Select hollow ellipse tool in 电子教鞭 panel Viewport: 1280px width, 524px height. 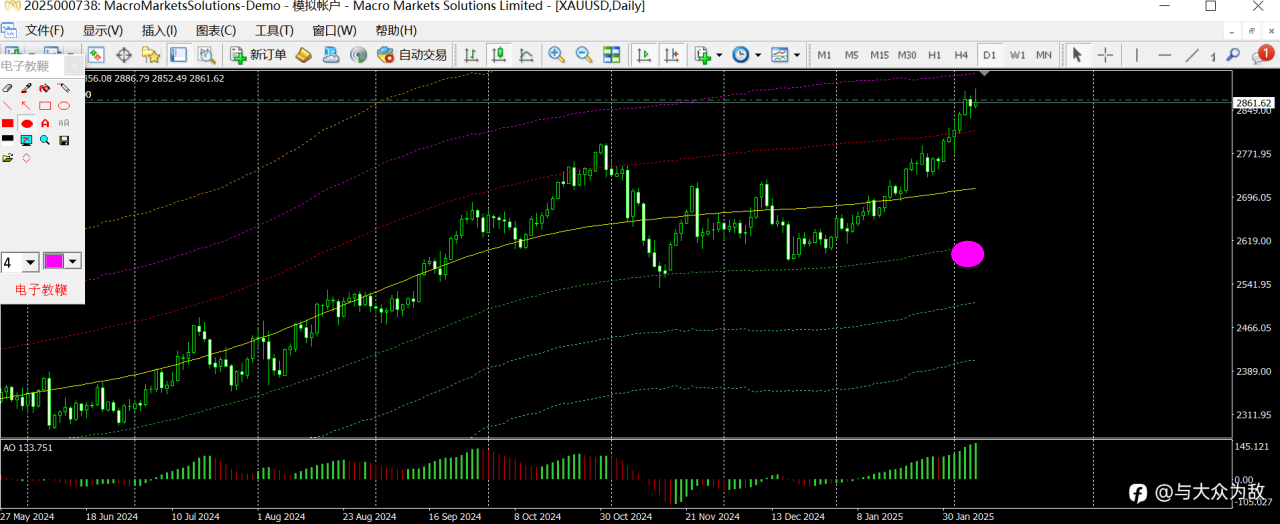click(64, 105)
